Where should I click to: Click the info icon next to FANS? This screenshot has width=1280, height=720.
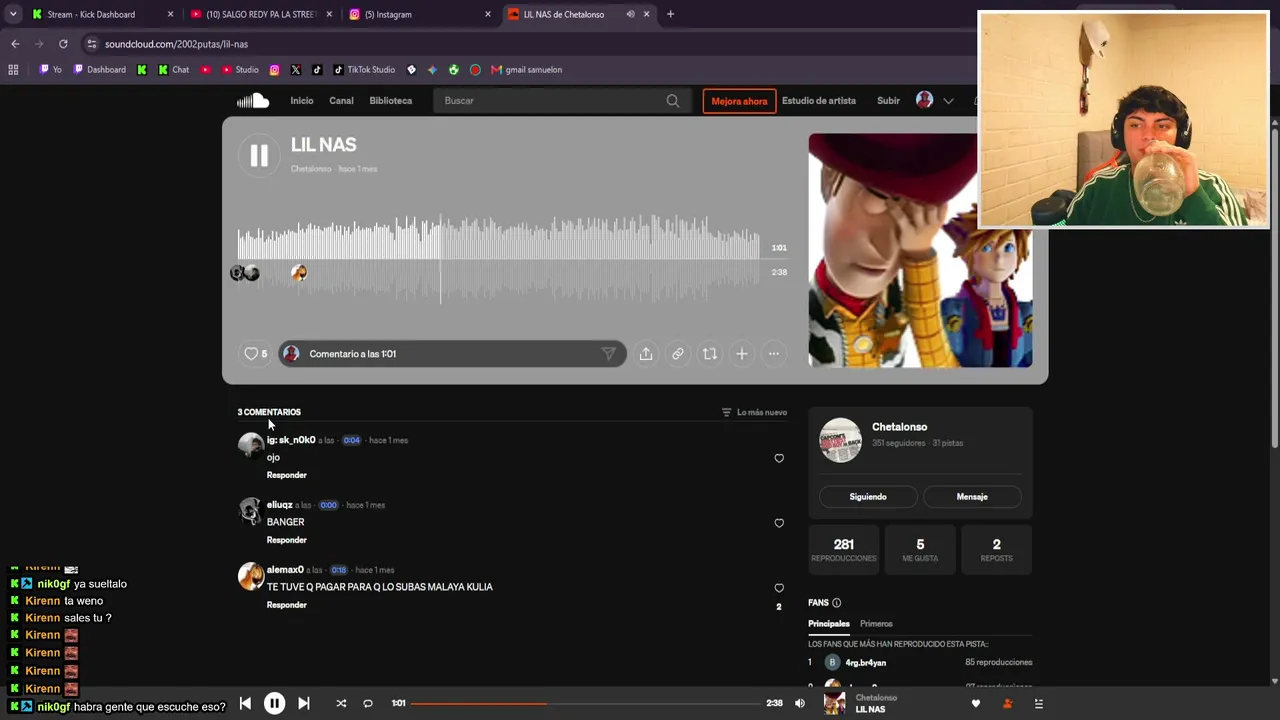point(837,603)
